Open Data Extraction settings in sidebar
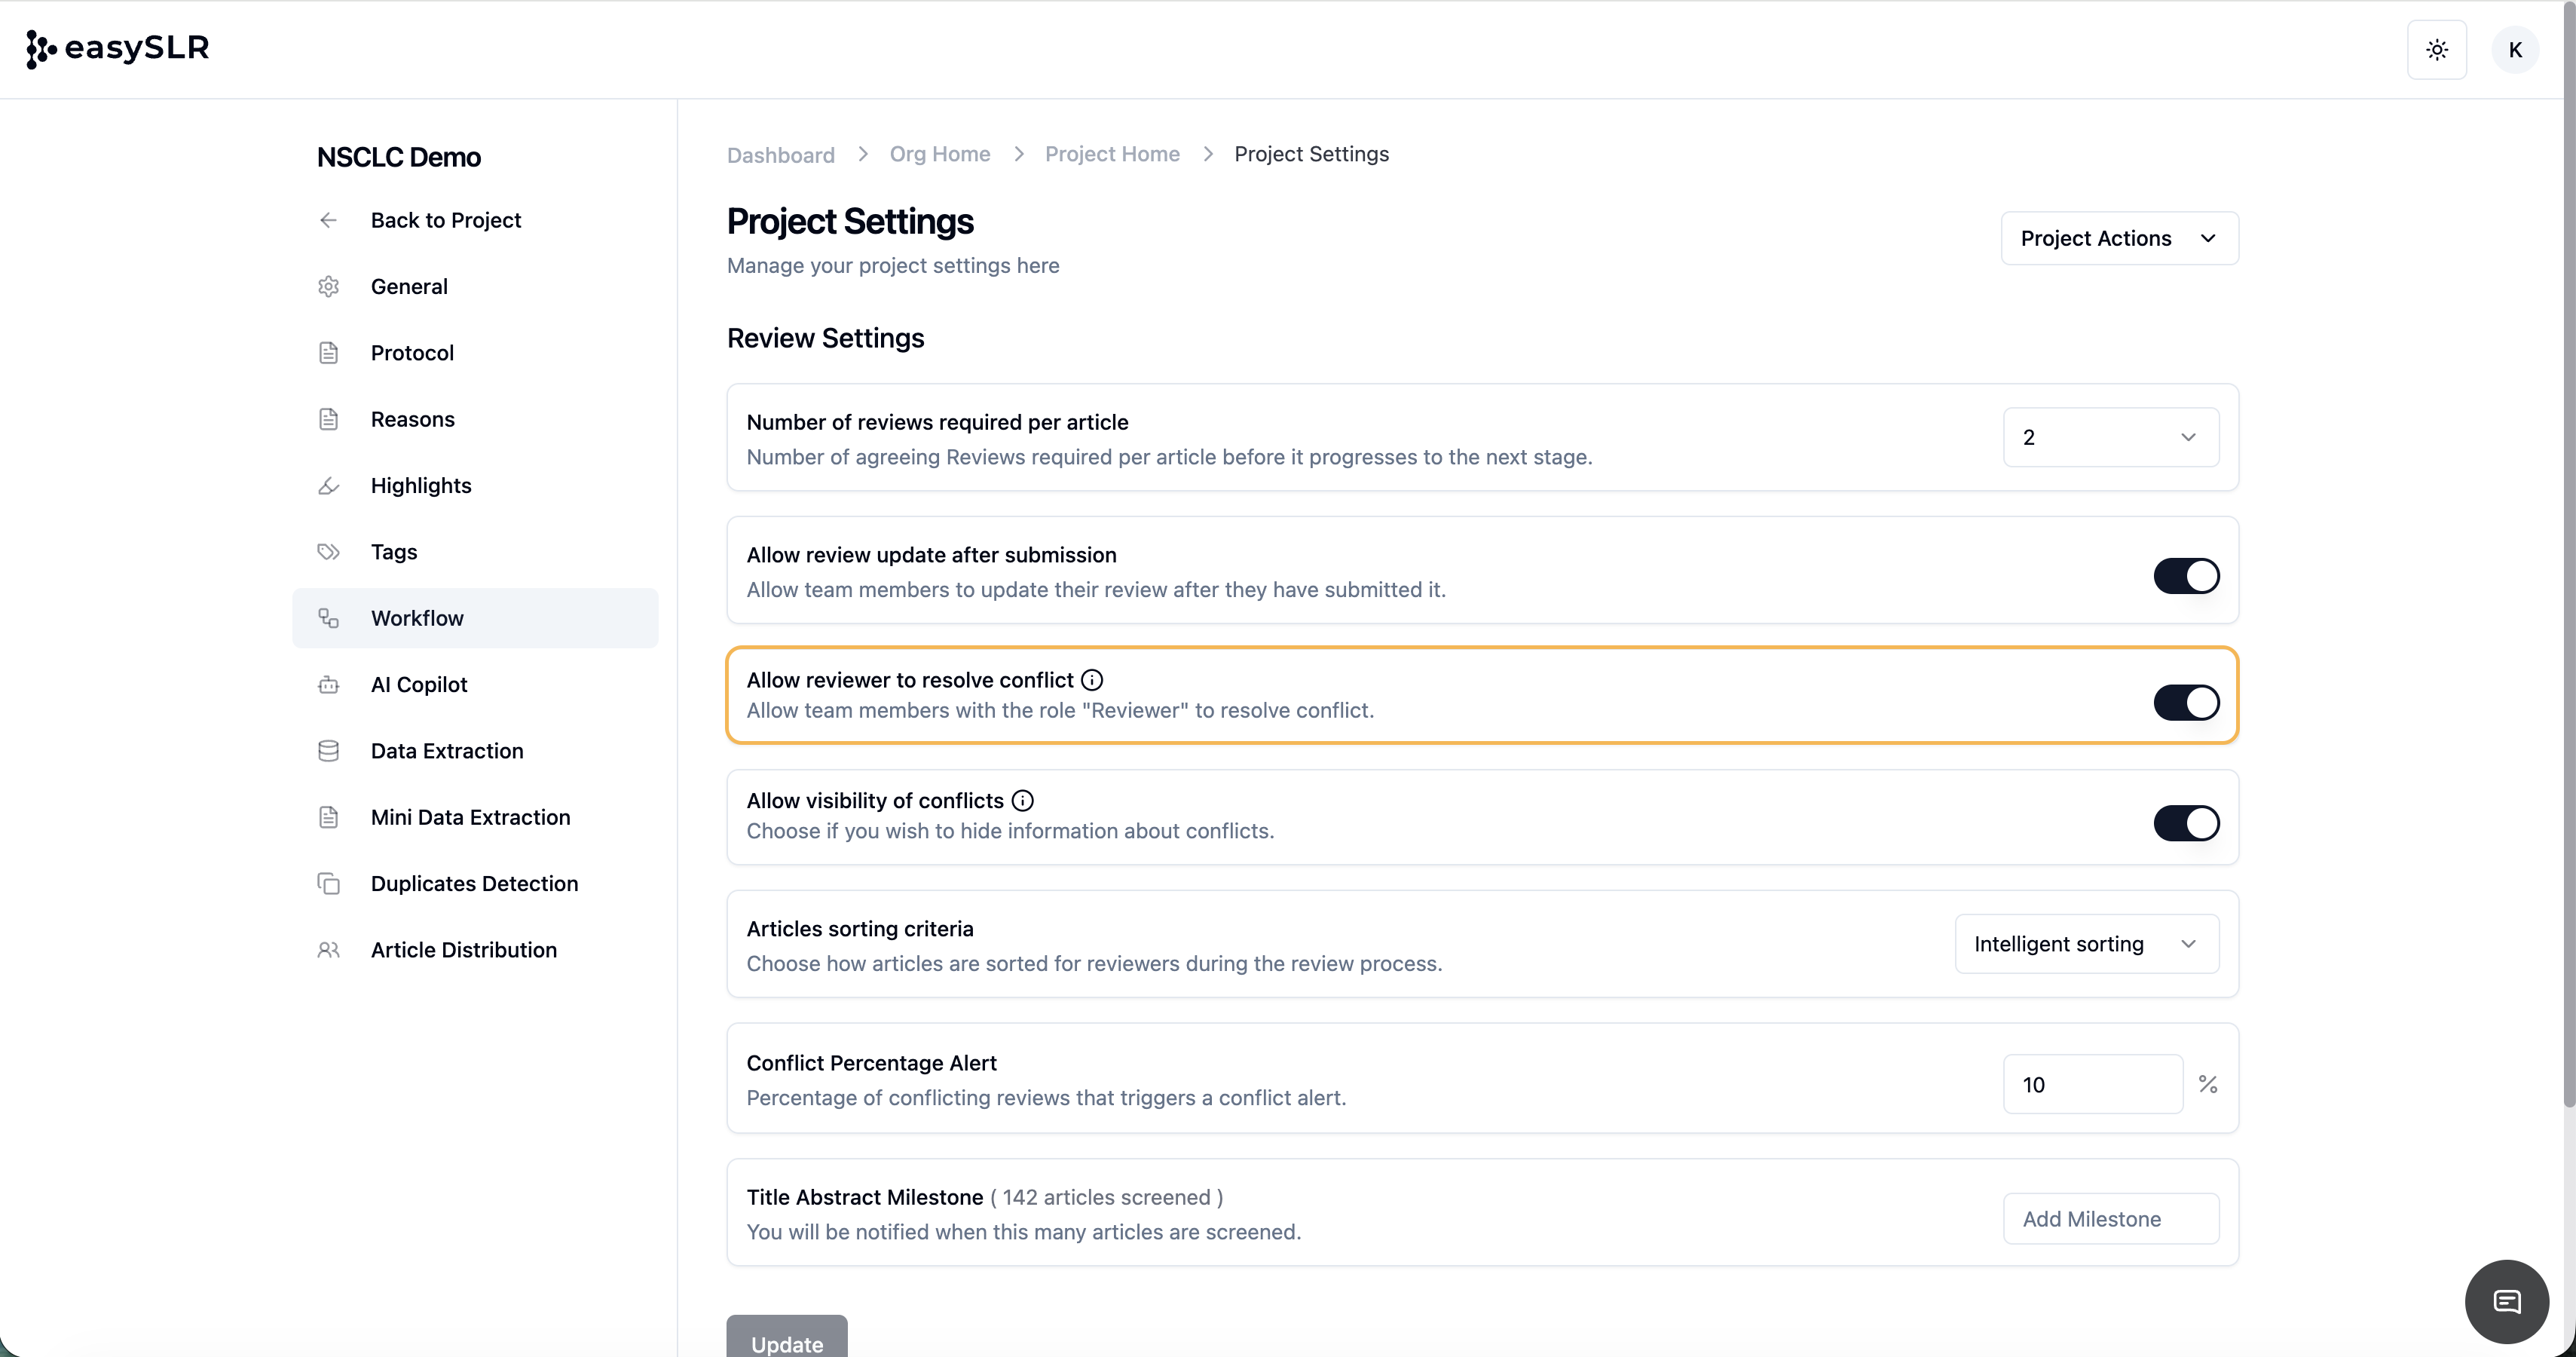 coord(446,751)
